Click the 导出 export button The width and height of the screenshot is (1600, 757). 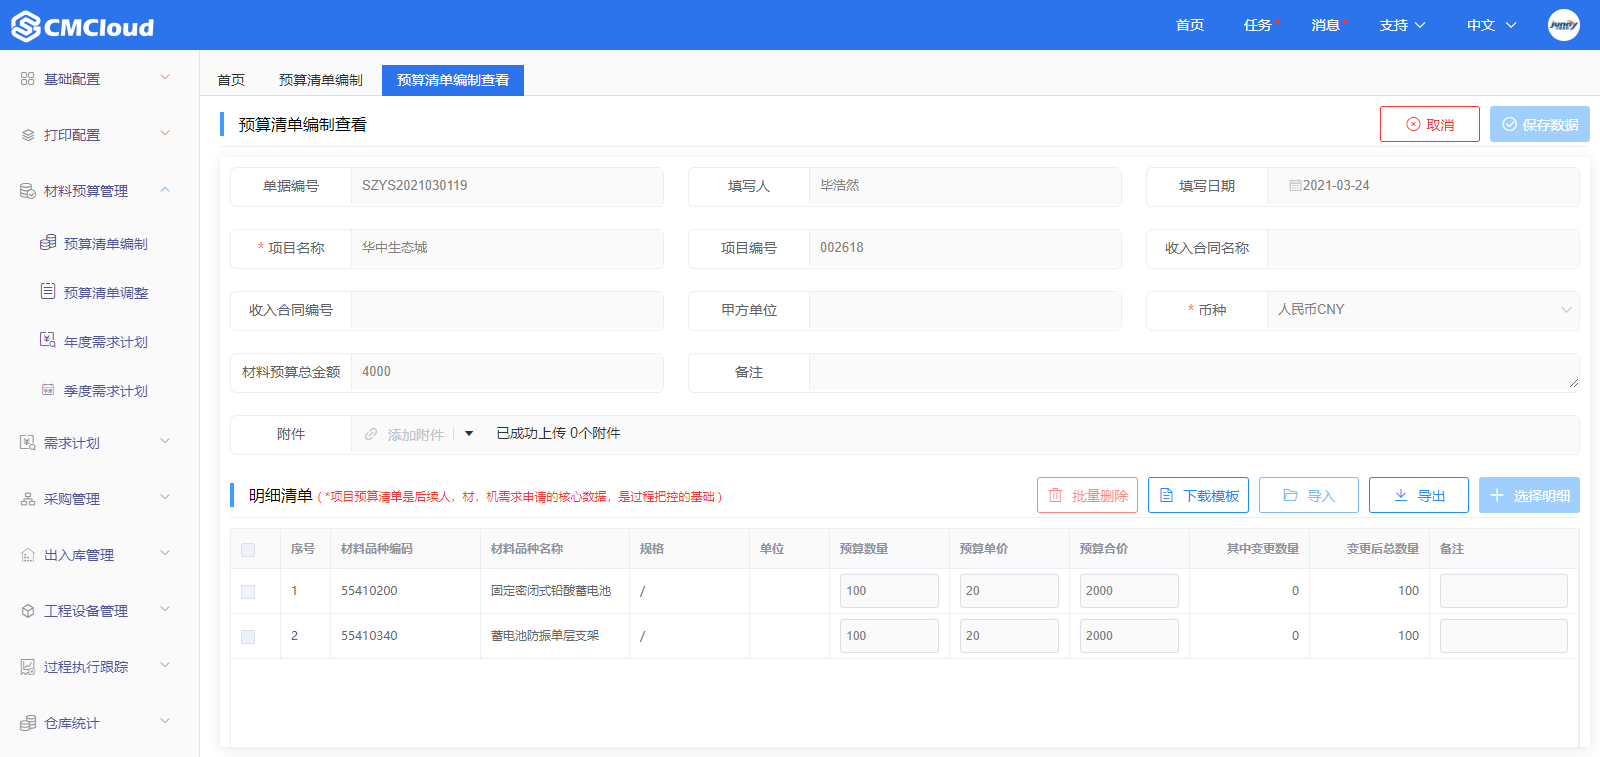coord(1418,496)
